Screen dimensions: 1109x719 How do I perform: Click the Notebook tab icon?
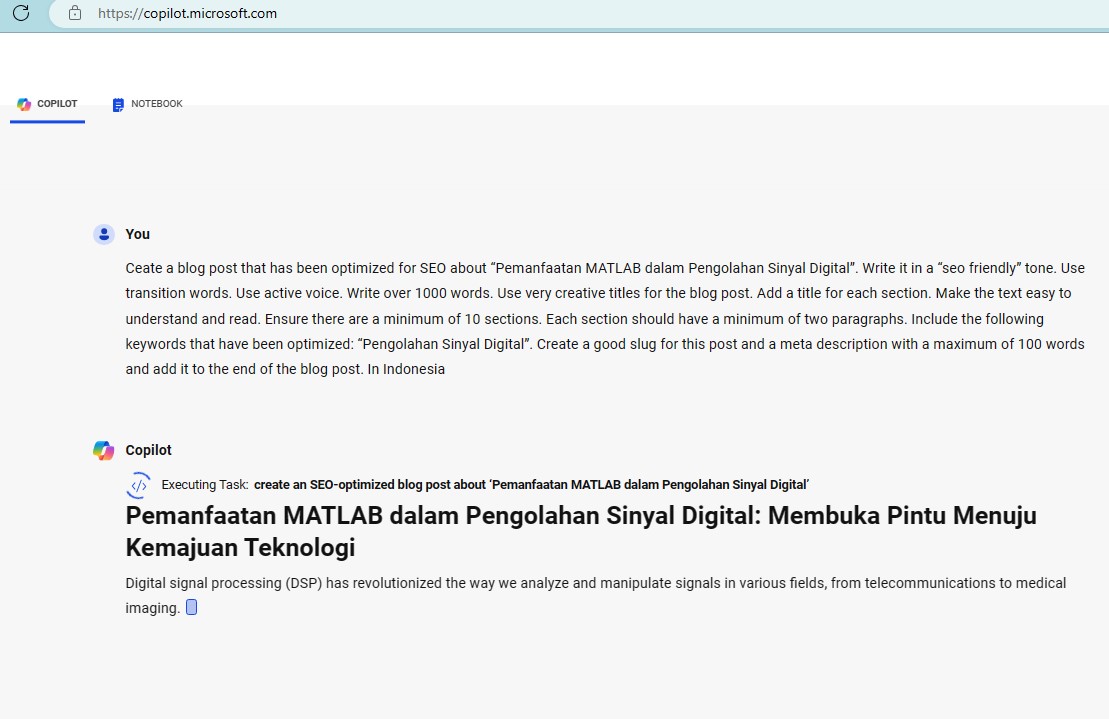click(118, 105)
